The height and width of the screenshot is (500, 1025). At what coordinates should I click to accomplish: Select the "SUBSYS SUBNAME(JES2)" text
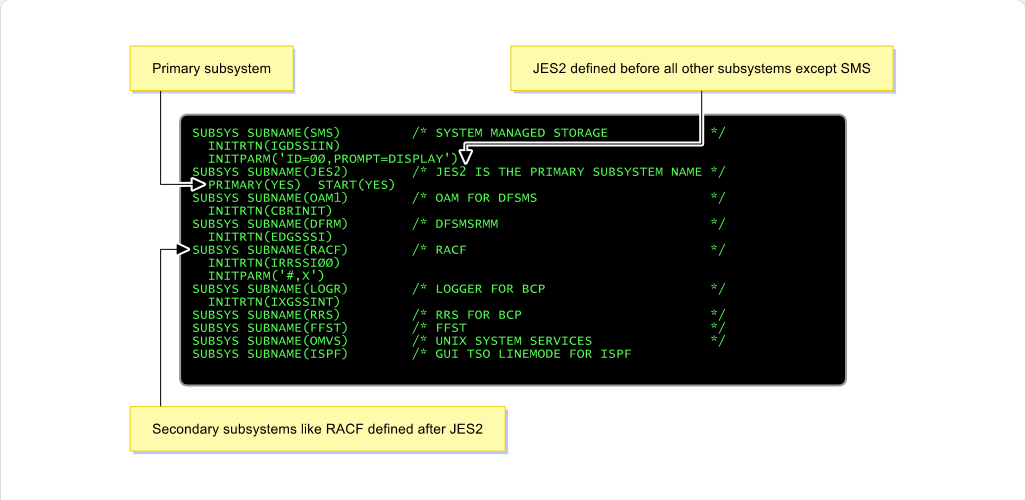(x=270, y=172)
